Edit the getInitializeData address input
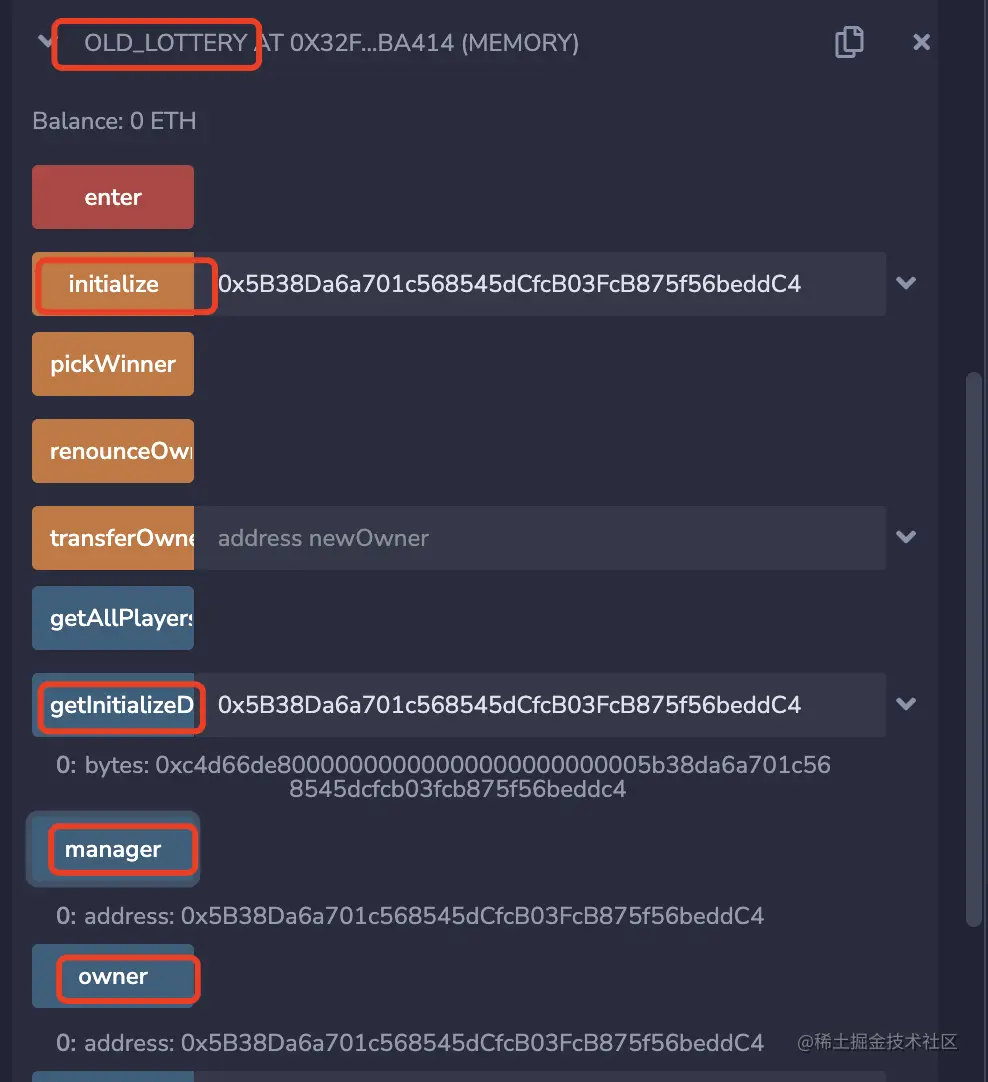Viewport: 988px width, 1082px height. click(x=540, y=705)
